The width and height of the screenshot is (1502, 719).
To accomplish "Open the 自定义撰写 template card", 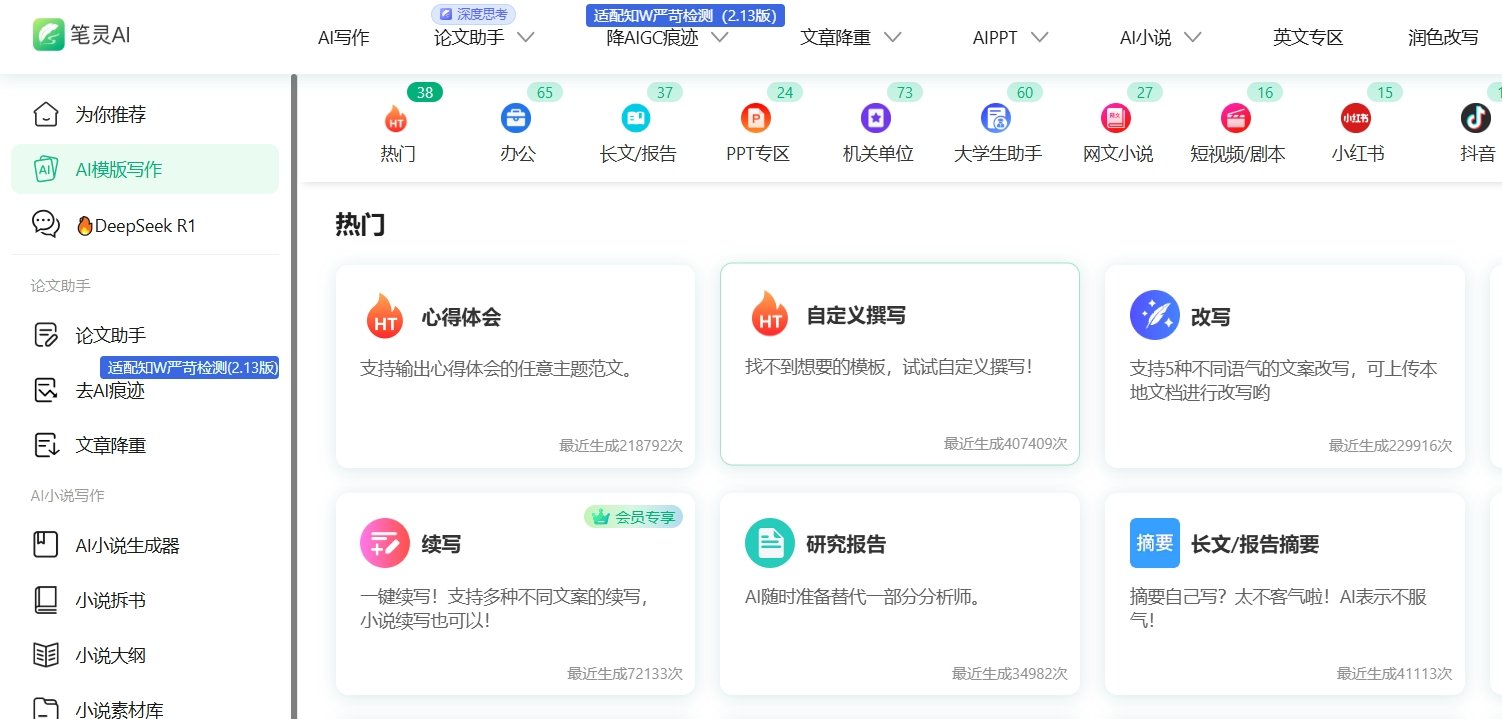I will pyautogui.click(x=899, y=365).
